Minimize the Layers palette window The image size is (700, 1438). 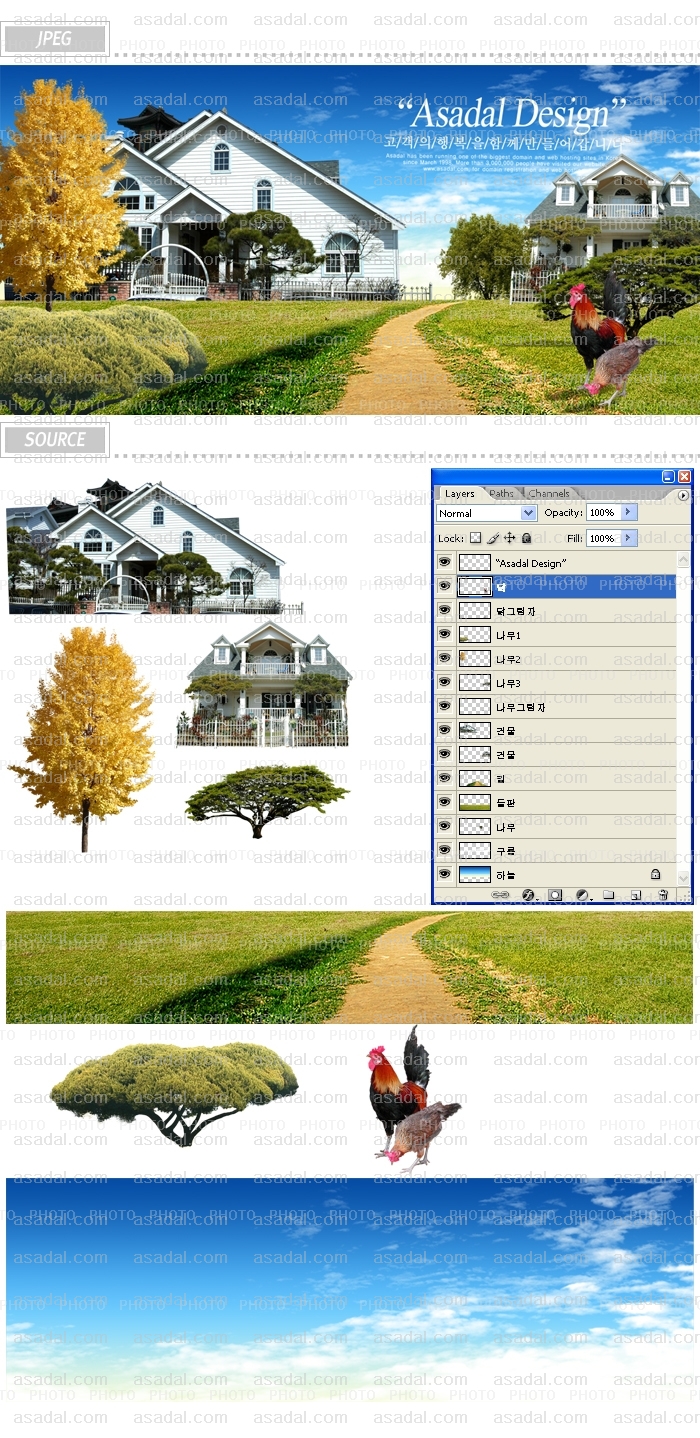(x=668, y=477)
